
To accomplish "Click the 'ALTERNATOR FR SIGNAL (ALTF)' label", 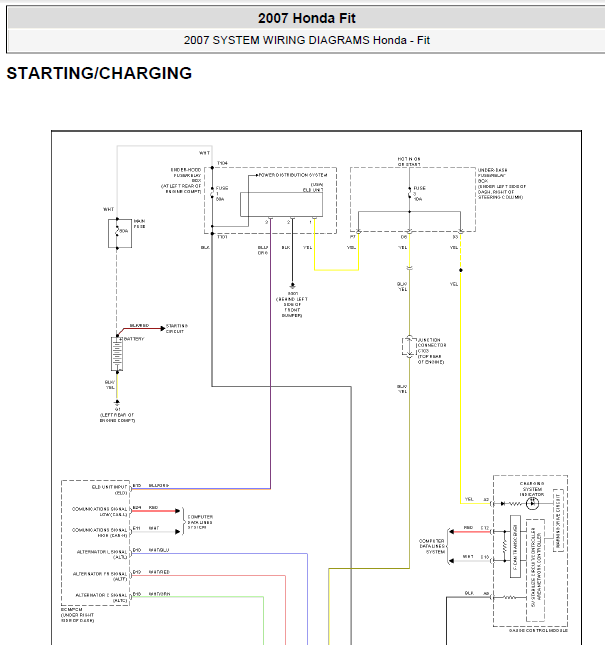I will point(100,576).
